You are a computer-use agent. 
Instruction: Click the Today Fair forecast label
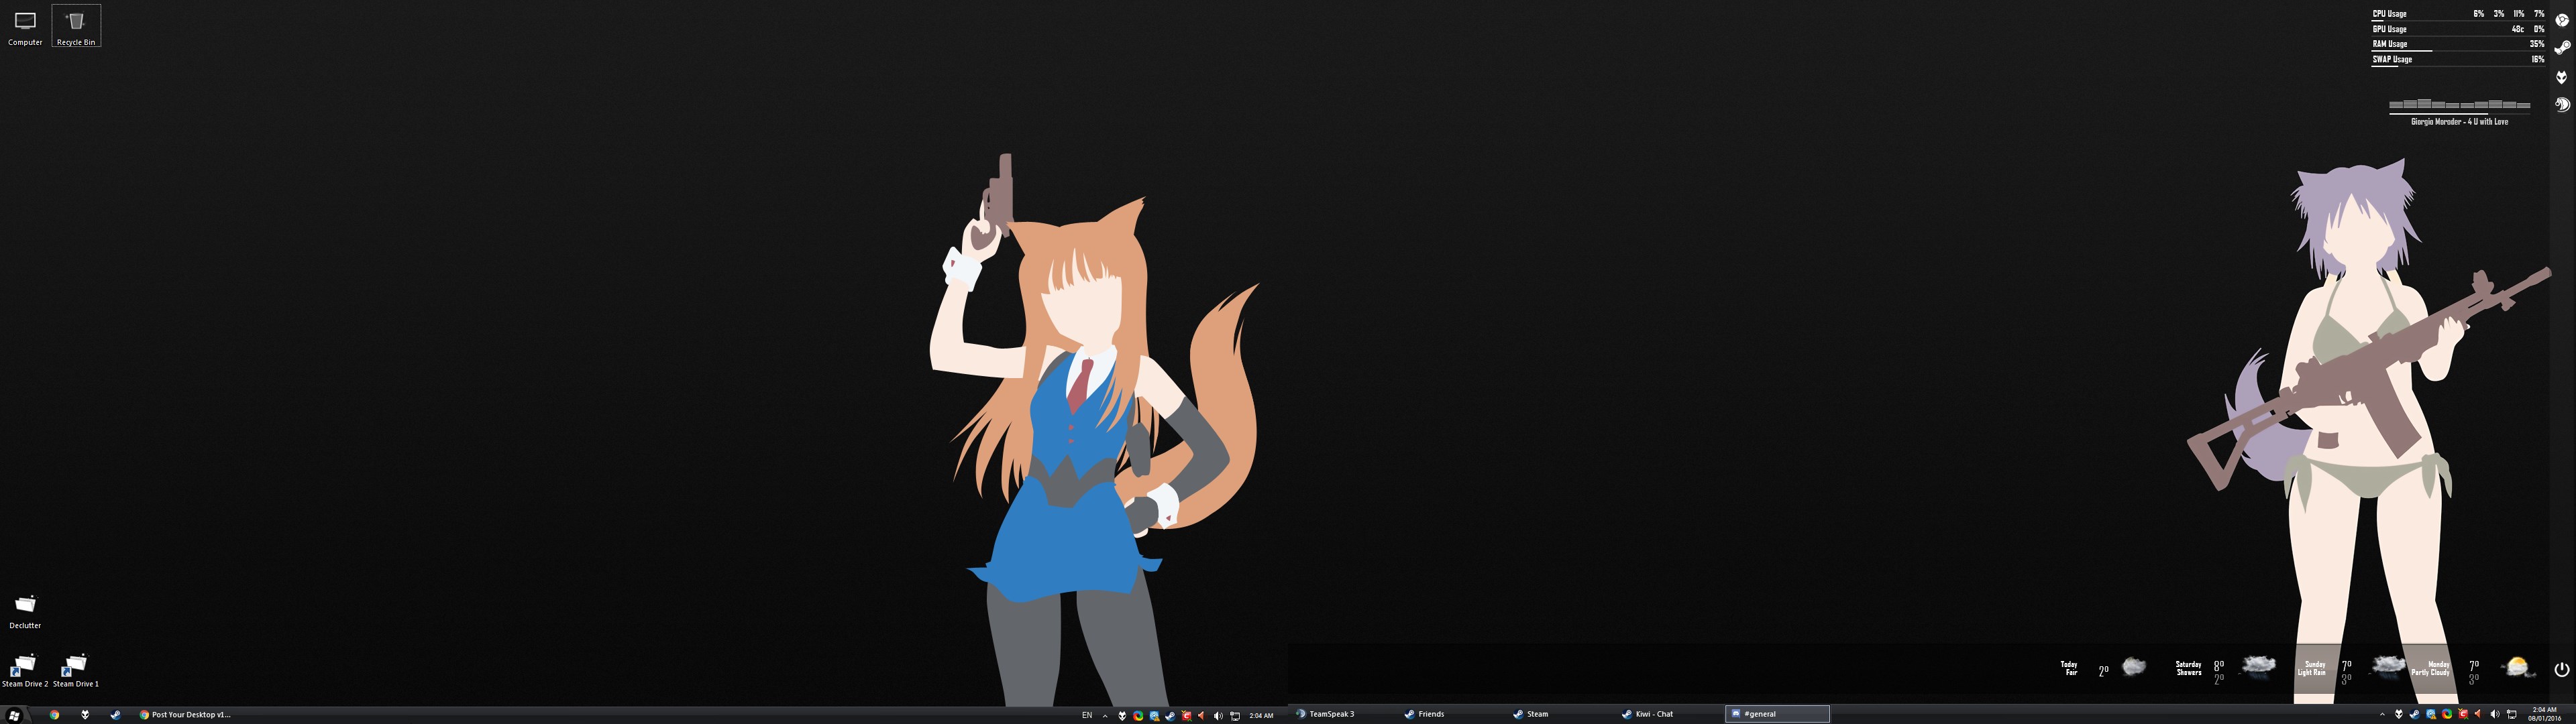tap(2069, 668)
